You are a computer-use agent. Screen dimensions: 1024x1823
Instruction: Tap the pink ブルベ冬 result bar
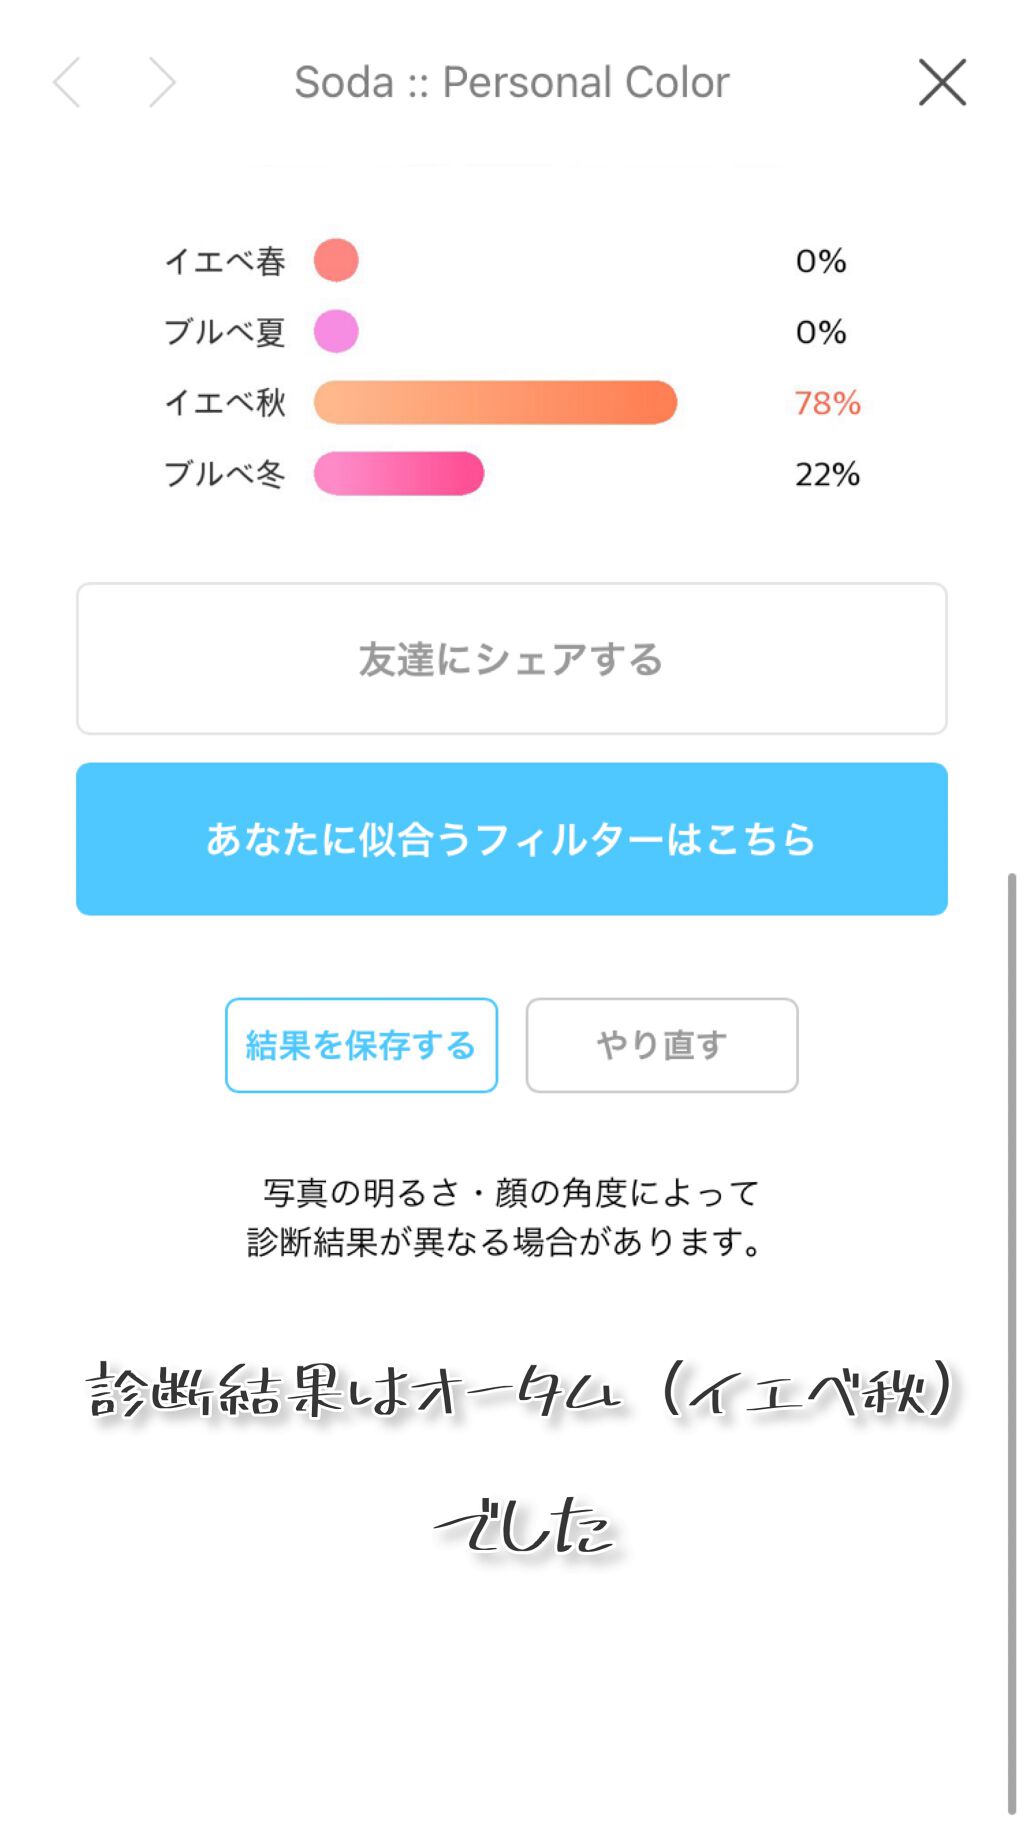[x=399, y=474]
